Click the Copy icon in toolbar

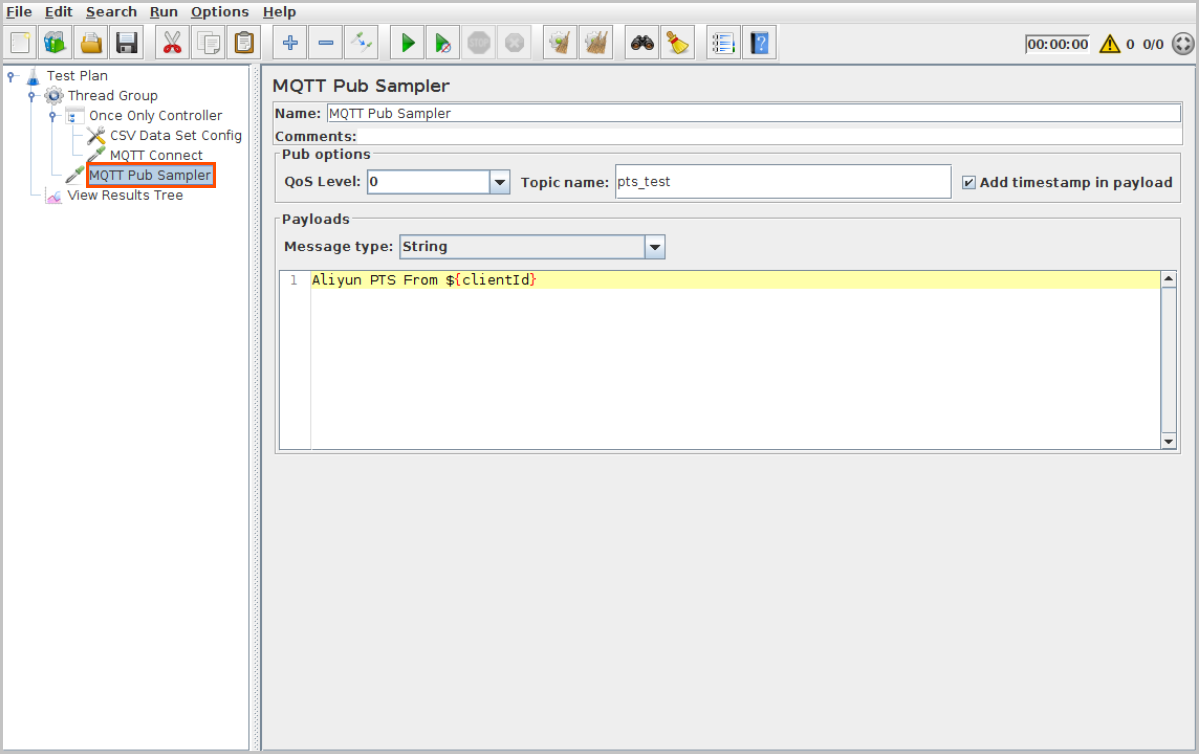pos(208,43)
